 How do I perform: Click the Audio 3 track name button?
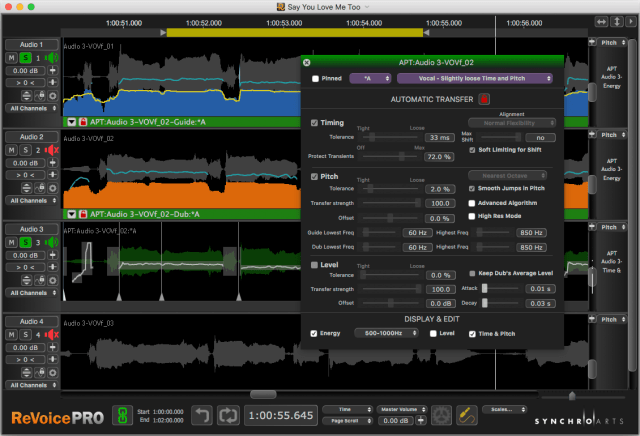pyautogui.click(x=31, y=229)
